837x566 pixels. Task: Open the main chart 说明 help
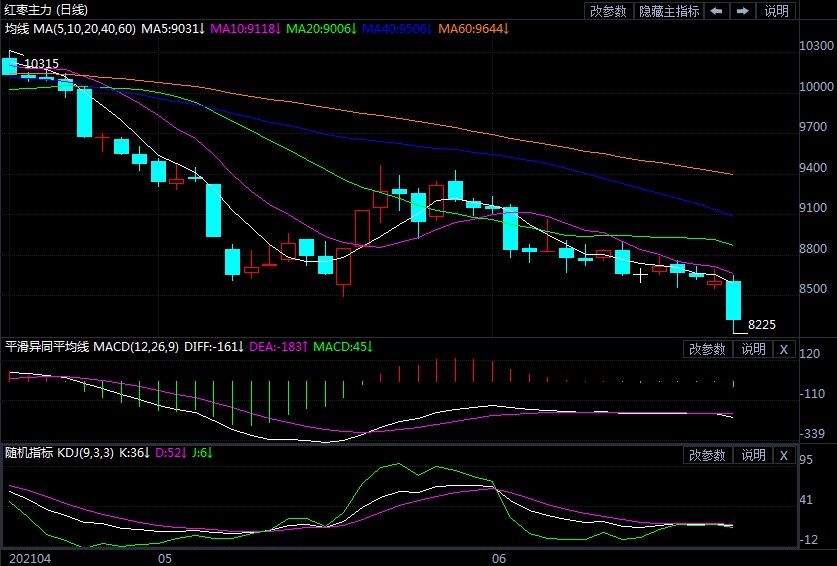[x=776, y=11]
